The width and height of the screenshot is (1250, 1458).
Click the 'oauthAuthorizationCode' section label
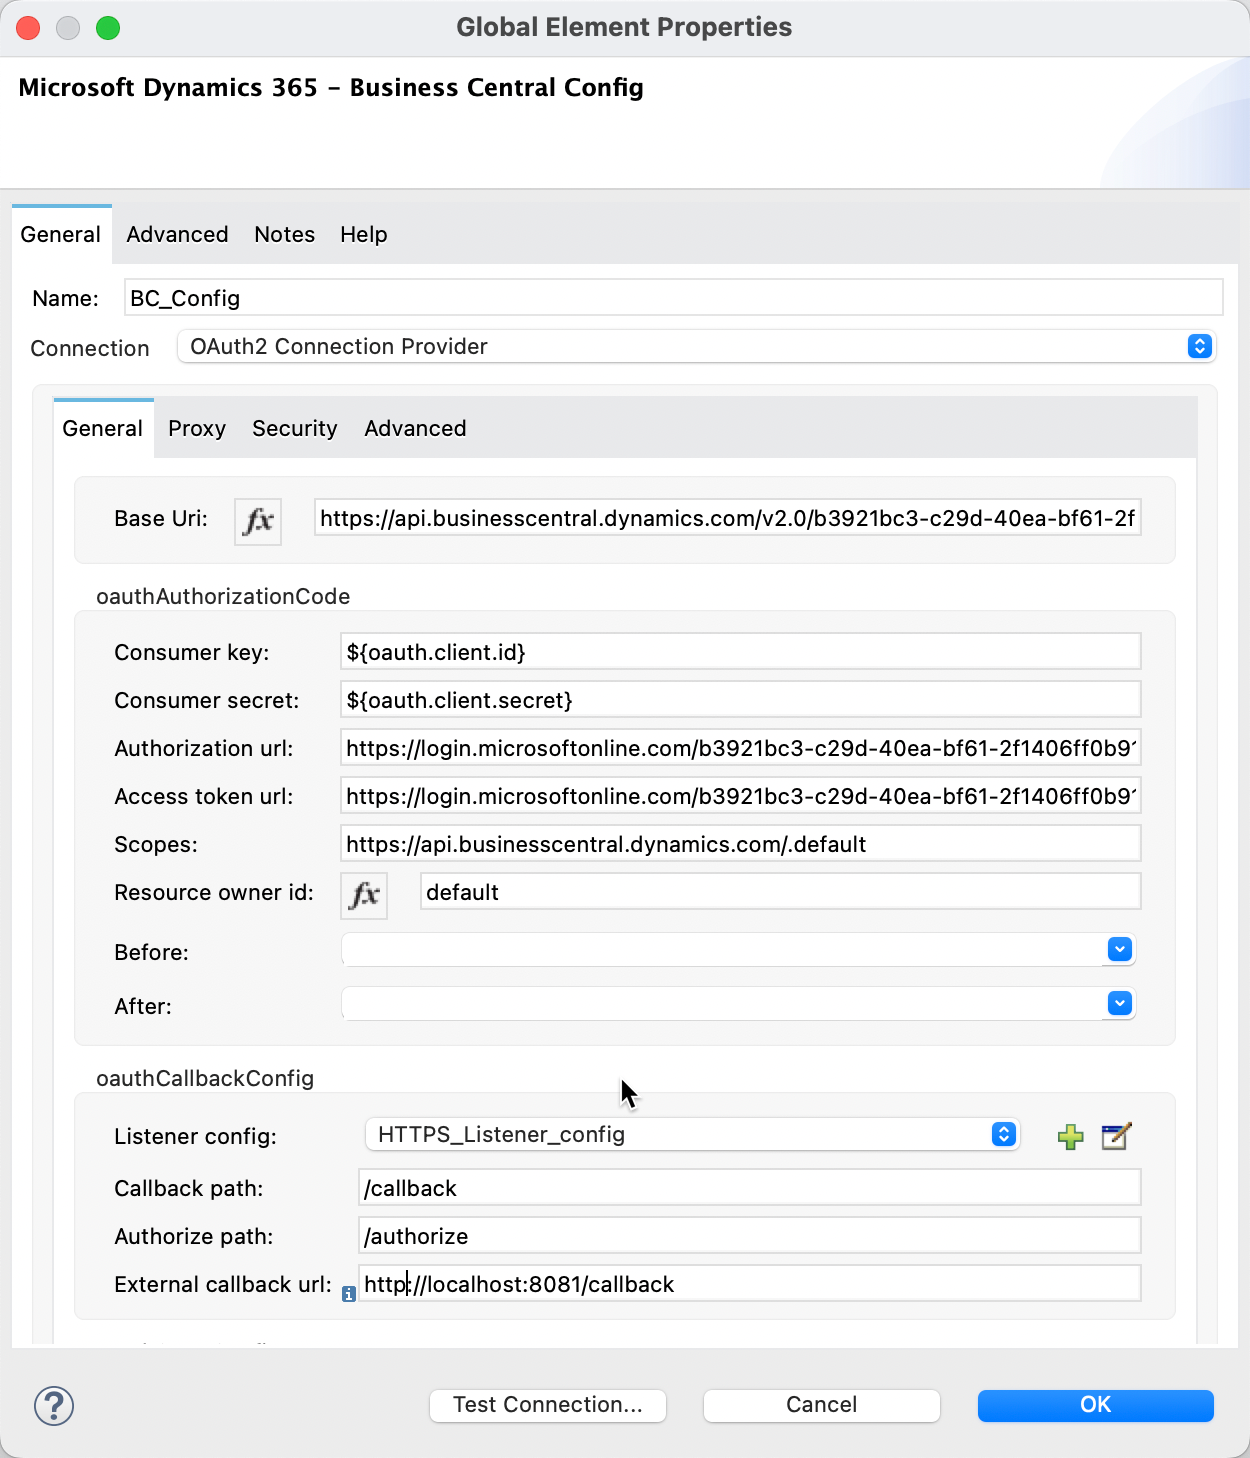click(x=223, y=597)
